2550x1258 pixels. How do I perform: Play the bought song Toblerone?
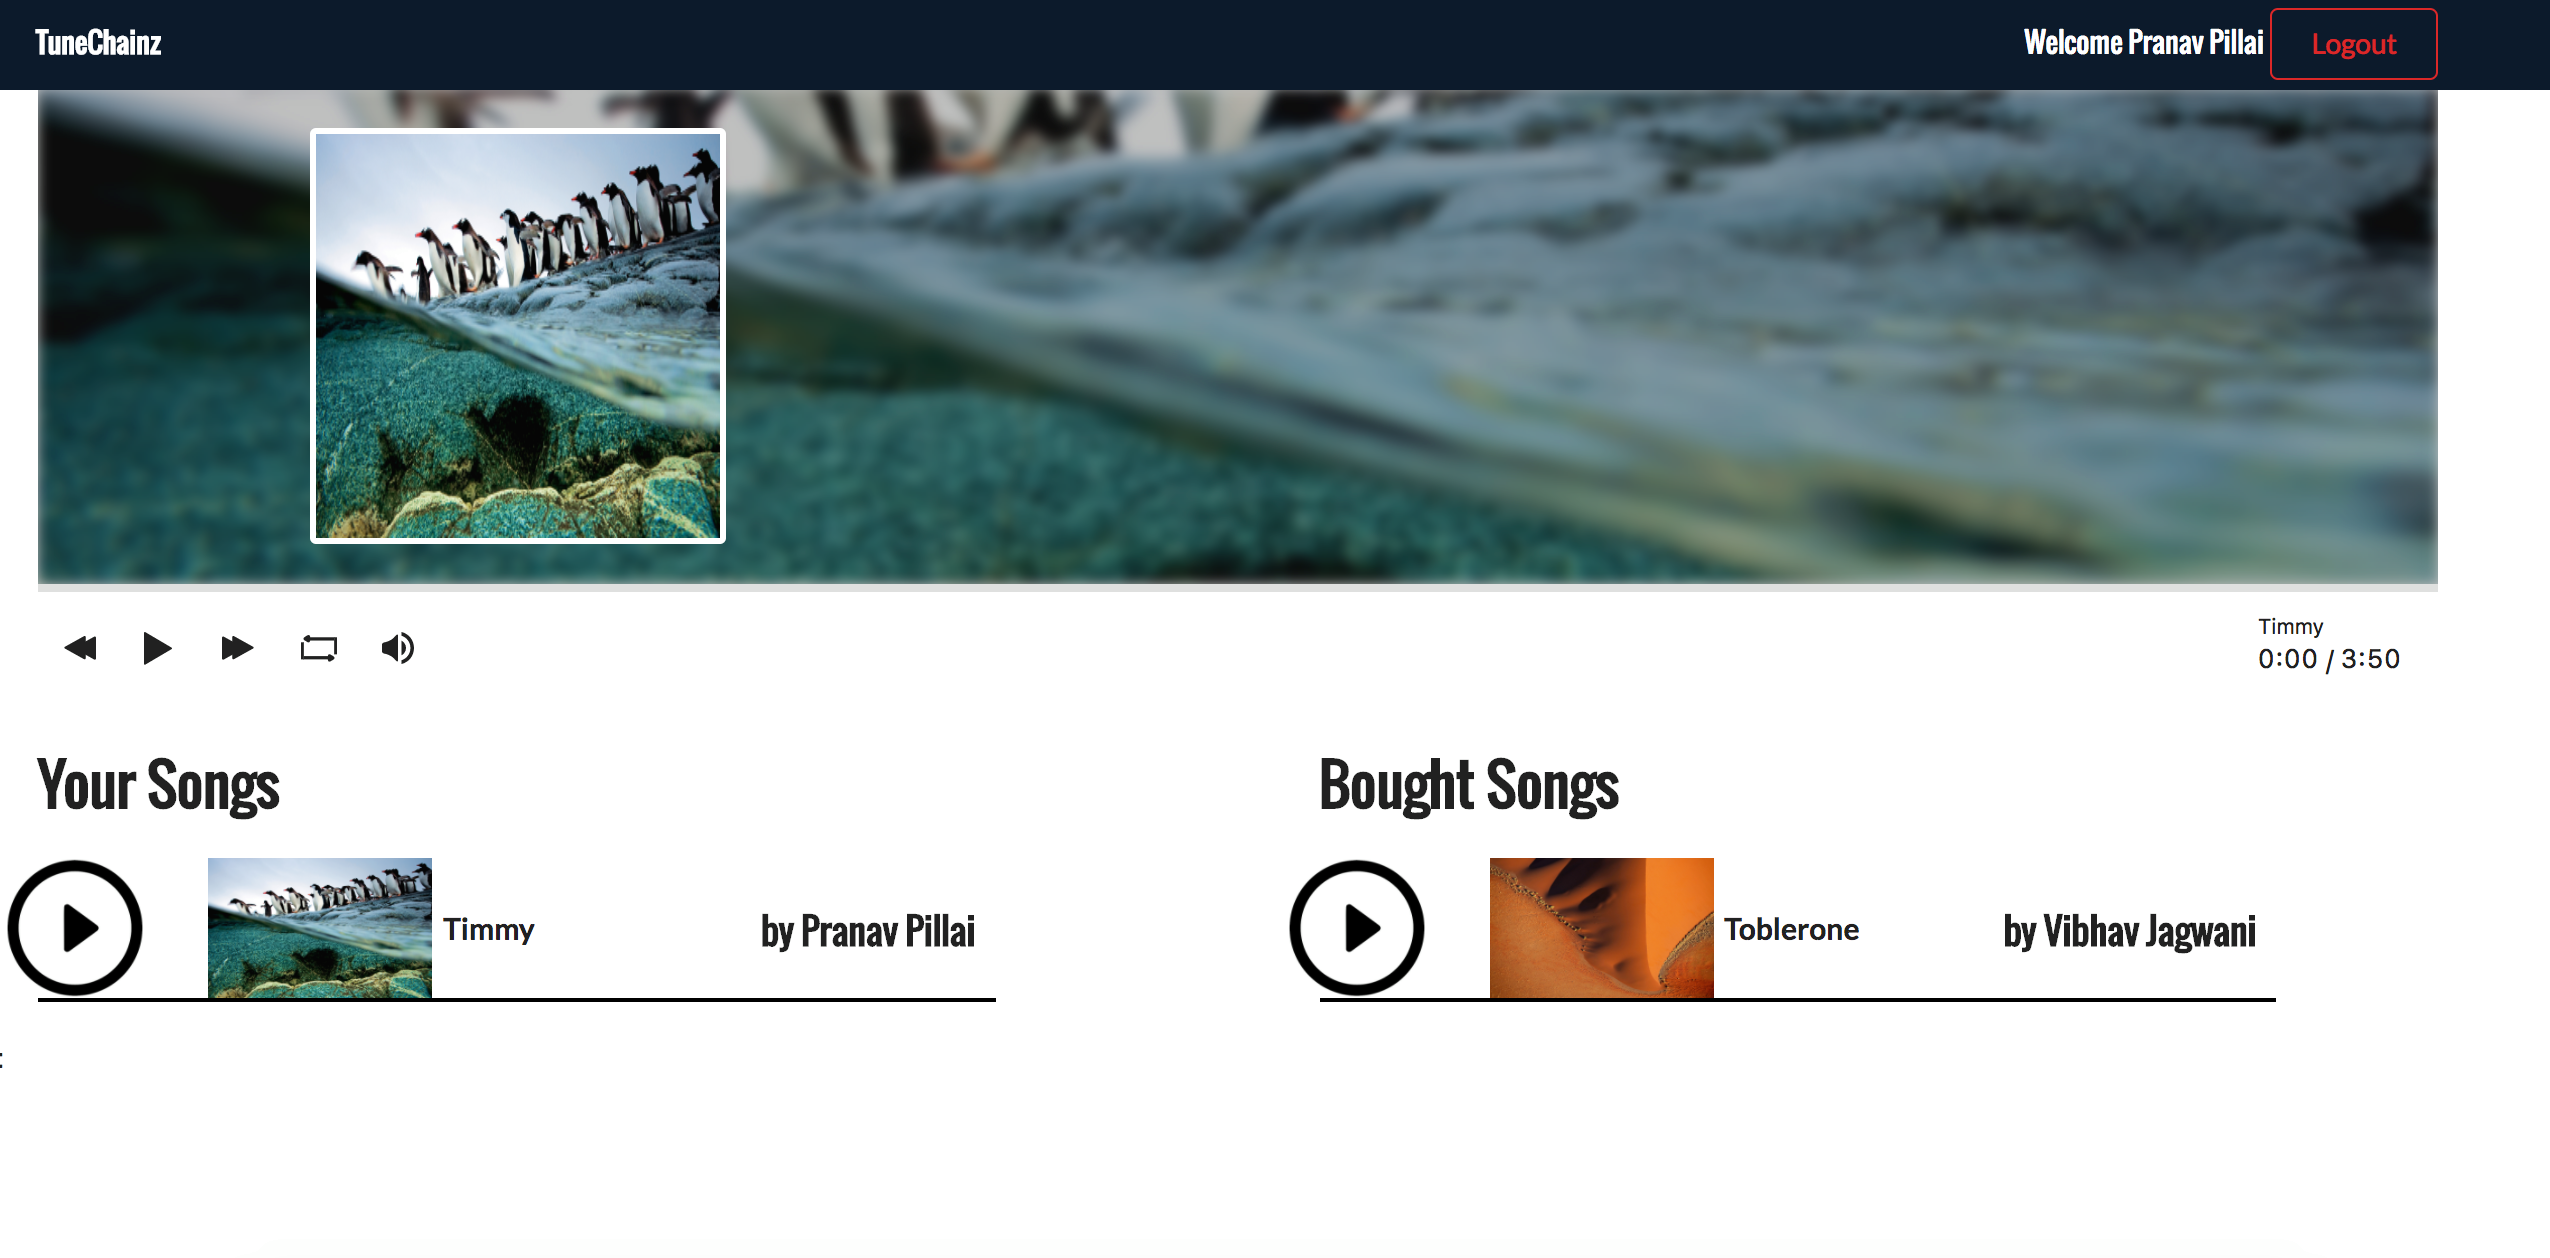(1357, 927)
